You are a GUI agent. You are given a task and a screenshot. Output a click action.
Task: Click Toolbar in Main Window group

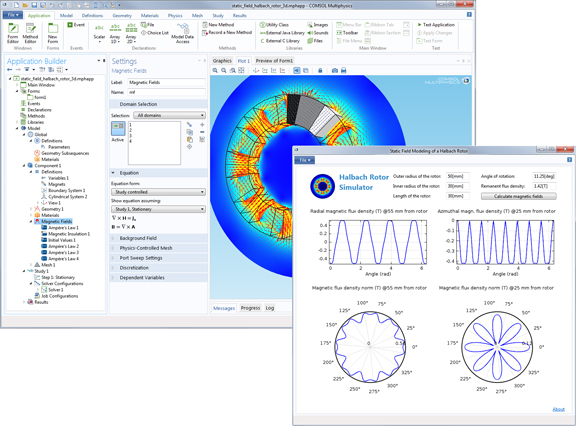click(347, 33)
